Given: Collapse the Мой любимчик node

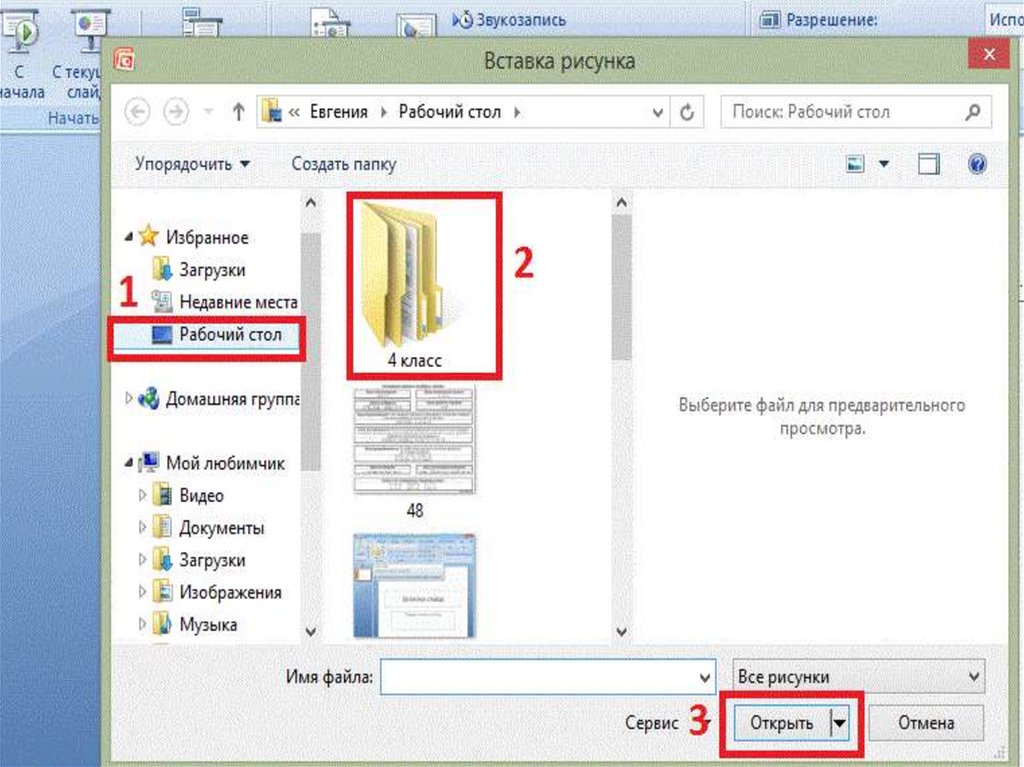Looking at the screenshot, I should tap(129, 463).
